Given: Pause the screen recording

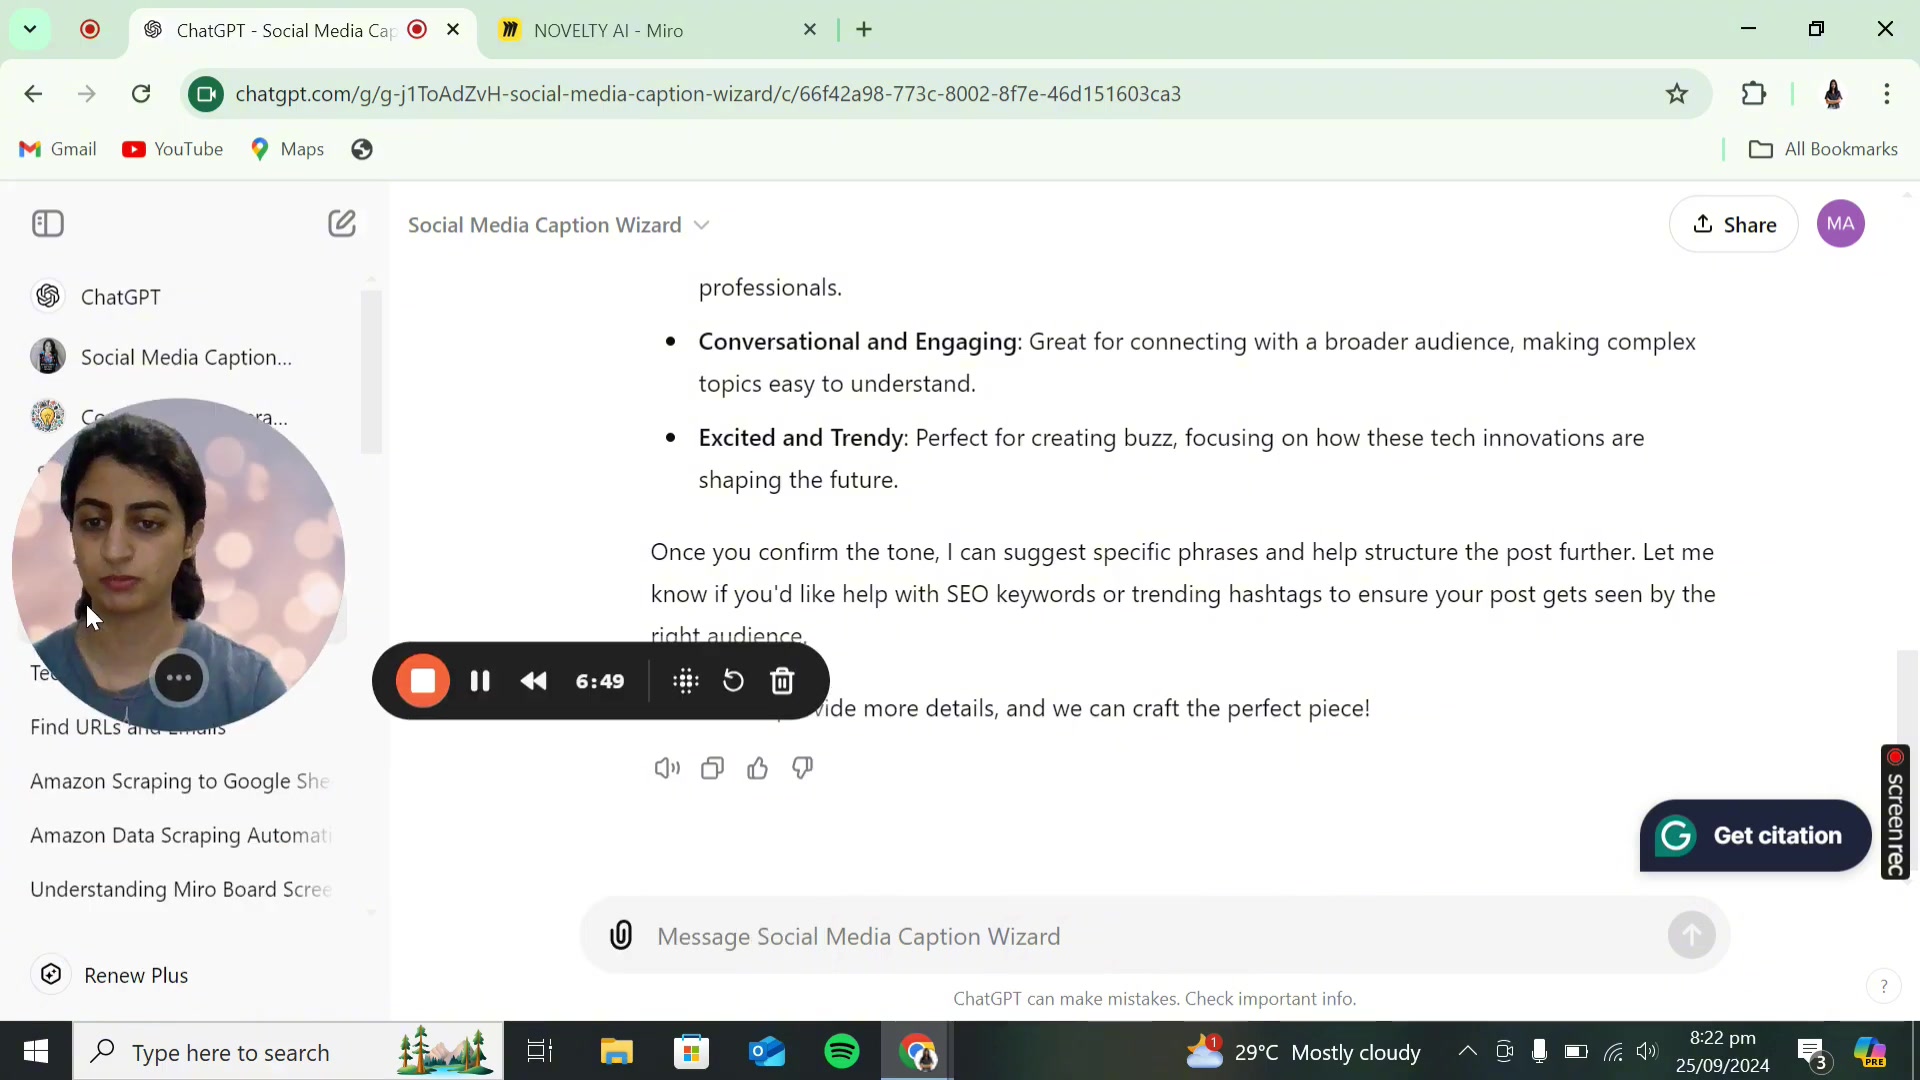Looking at the screenshot, I should 480,681.
